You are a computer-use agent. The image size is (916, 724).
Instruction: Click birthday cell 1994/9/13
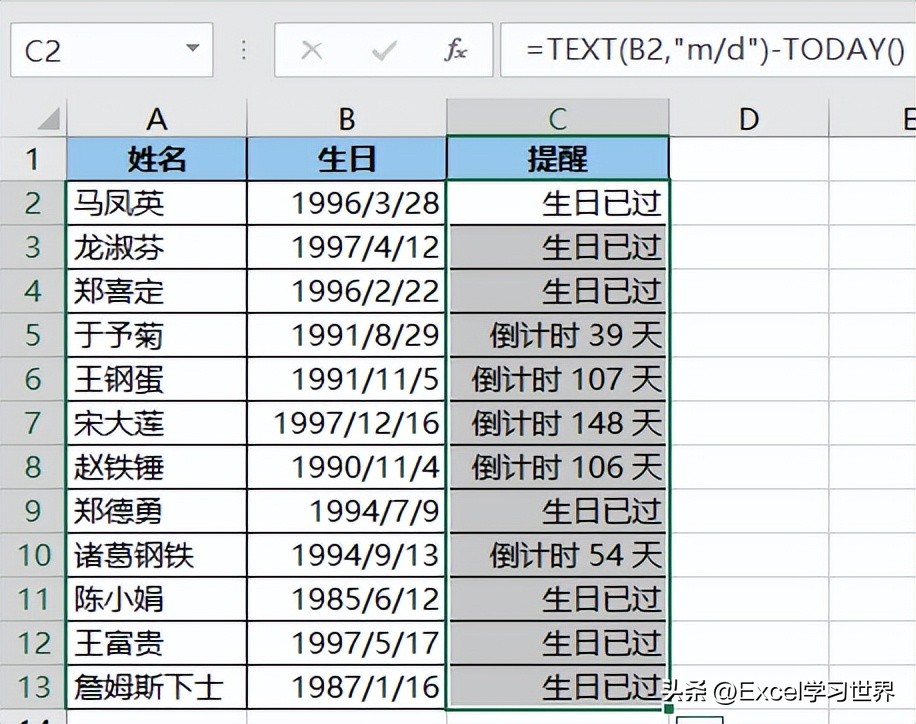click(x=346, y=555)
